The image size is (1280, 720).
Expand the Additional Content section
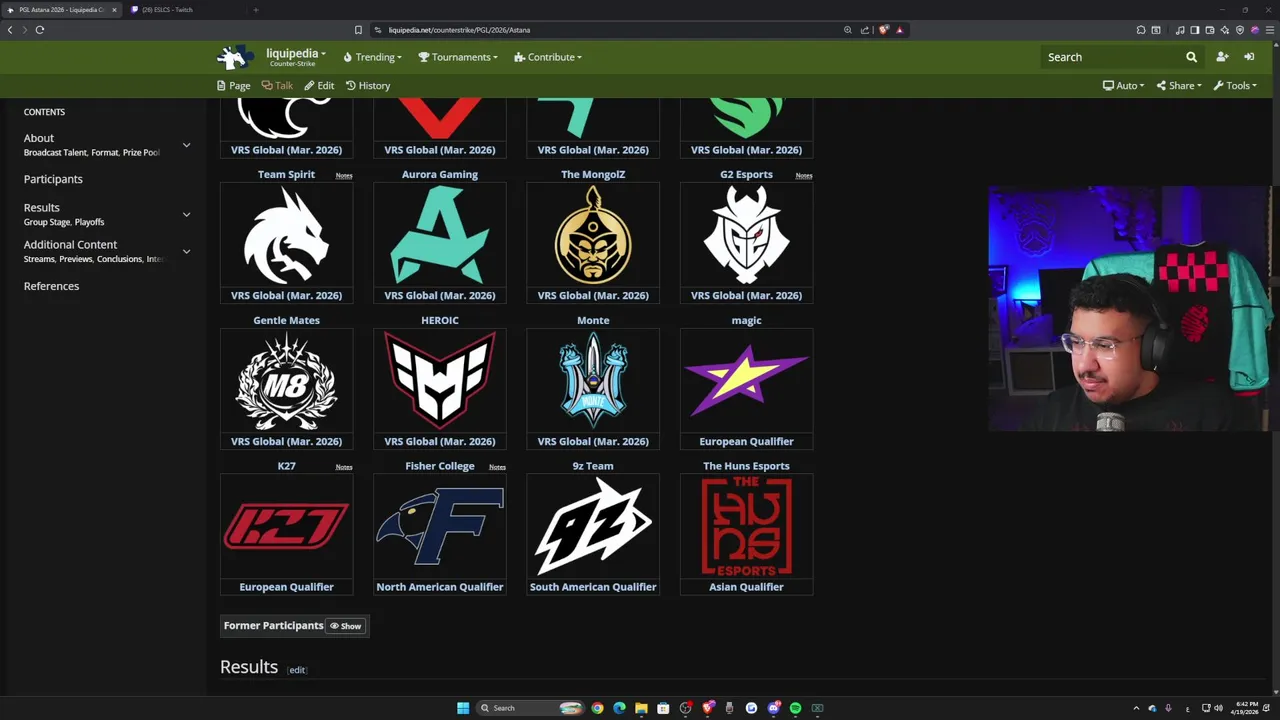point(186,251)
